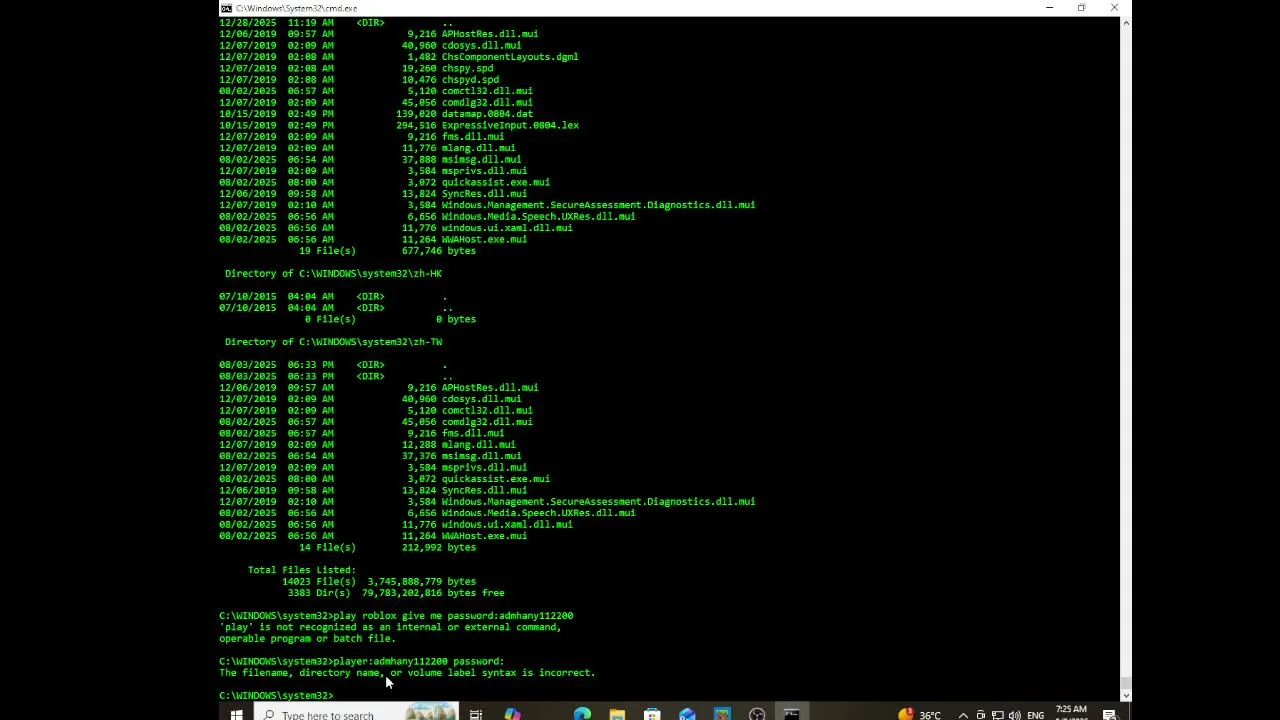1280x720 pixels.
Task: Open Microsoft Edge from the taskbar
Action: point(582,714)
